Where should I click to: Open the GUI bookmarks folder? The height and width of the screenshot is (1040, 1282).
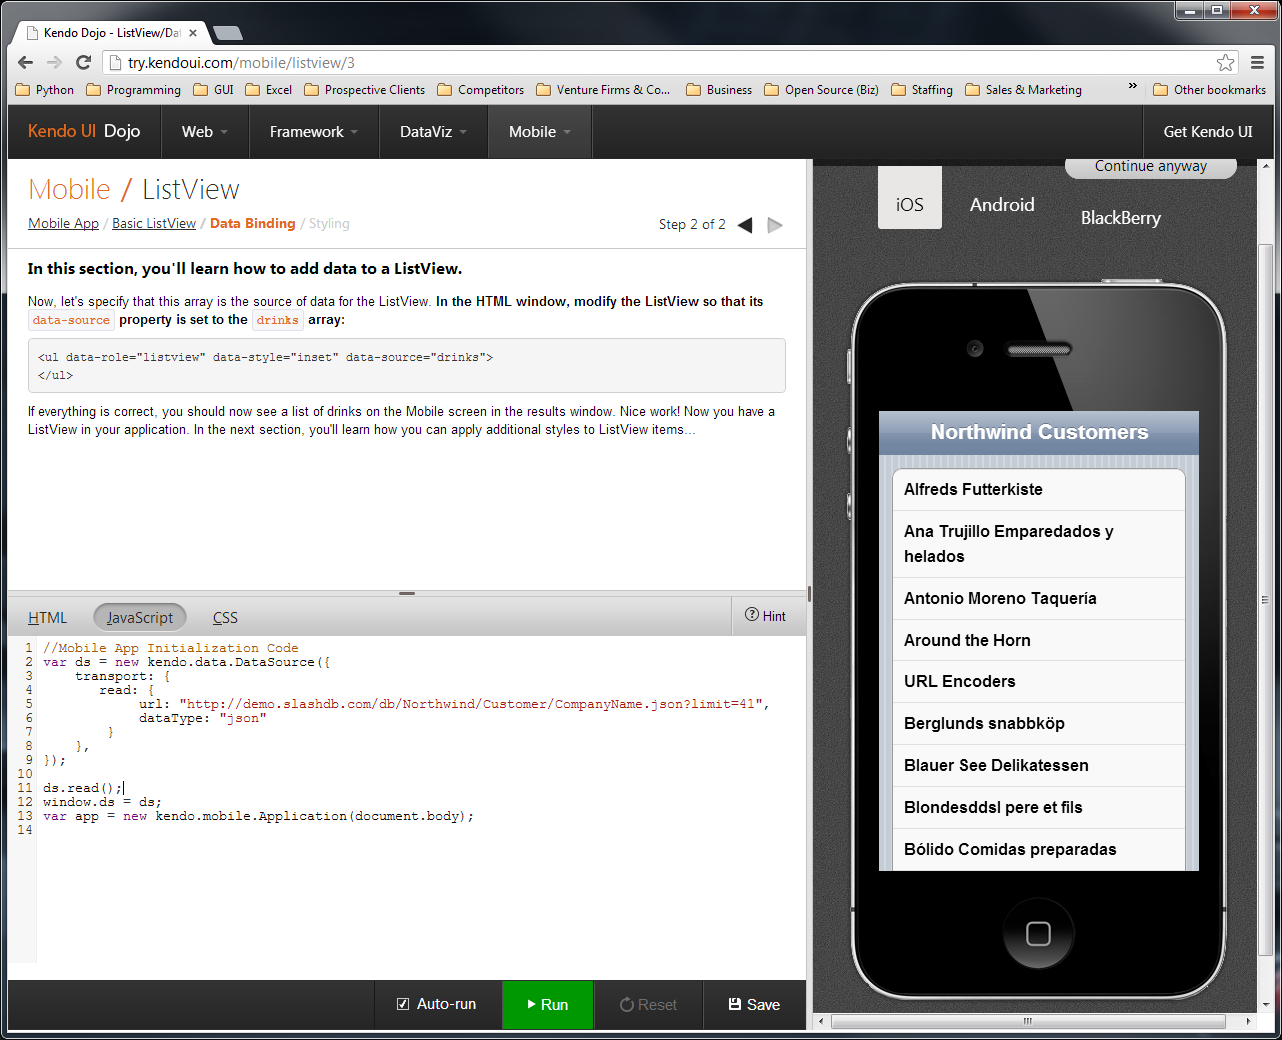click(214, 90)
